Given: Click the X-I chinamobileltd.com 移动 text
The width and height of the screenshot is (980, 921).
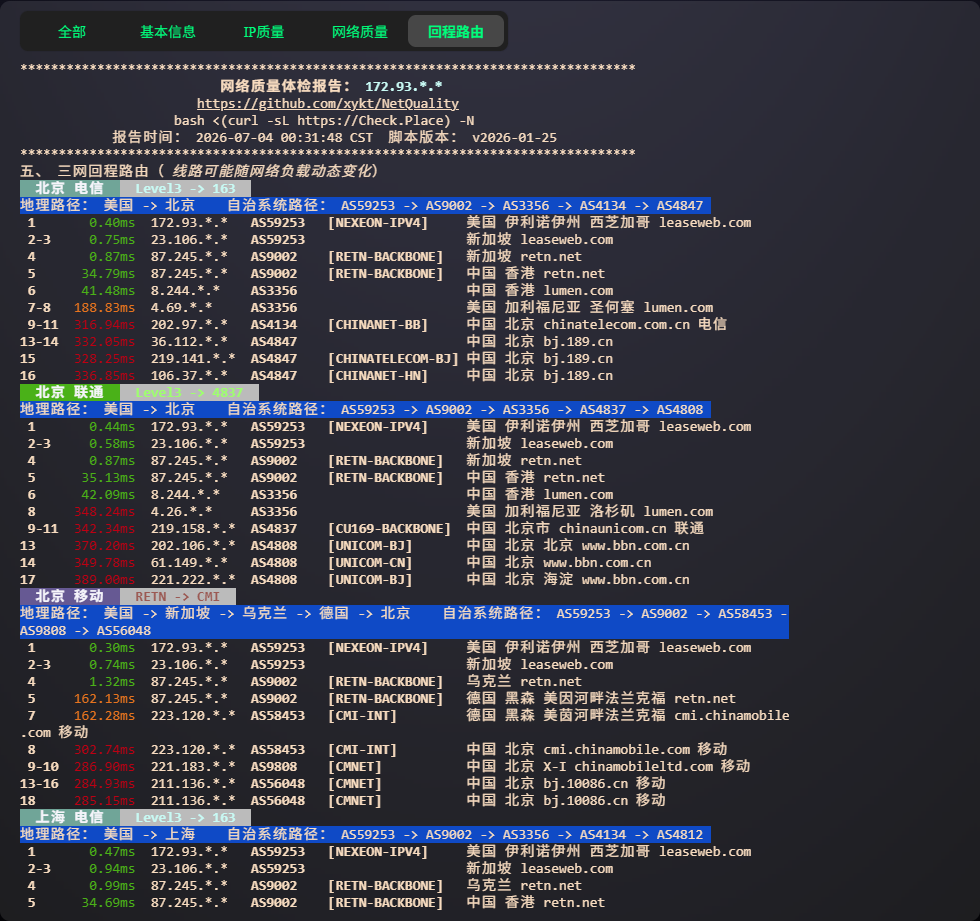Looking at the screenshot, I should (x=646, y=767).
